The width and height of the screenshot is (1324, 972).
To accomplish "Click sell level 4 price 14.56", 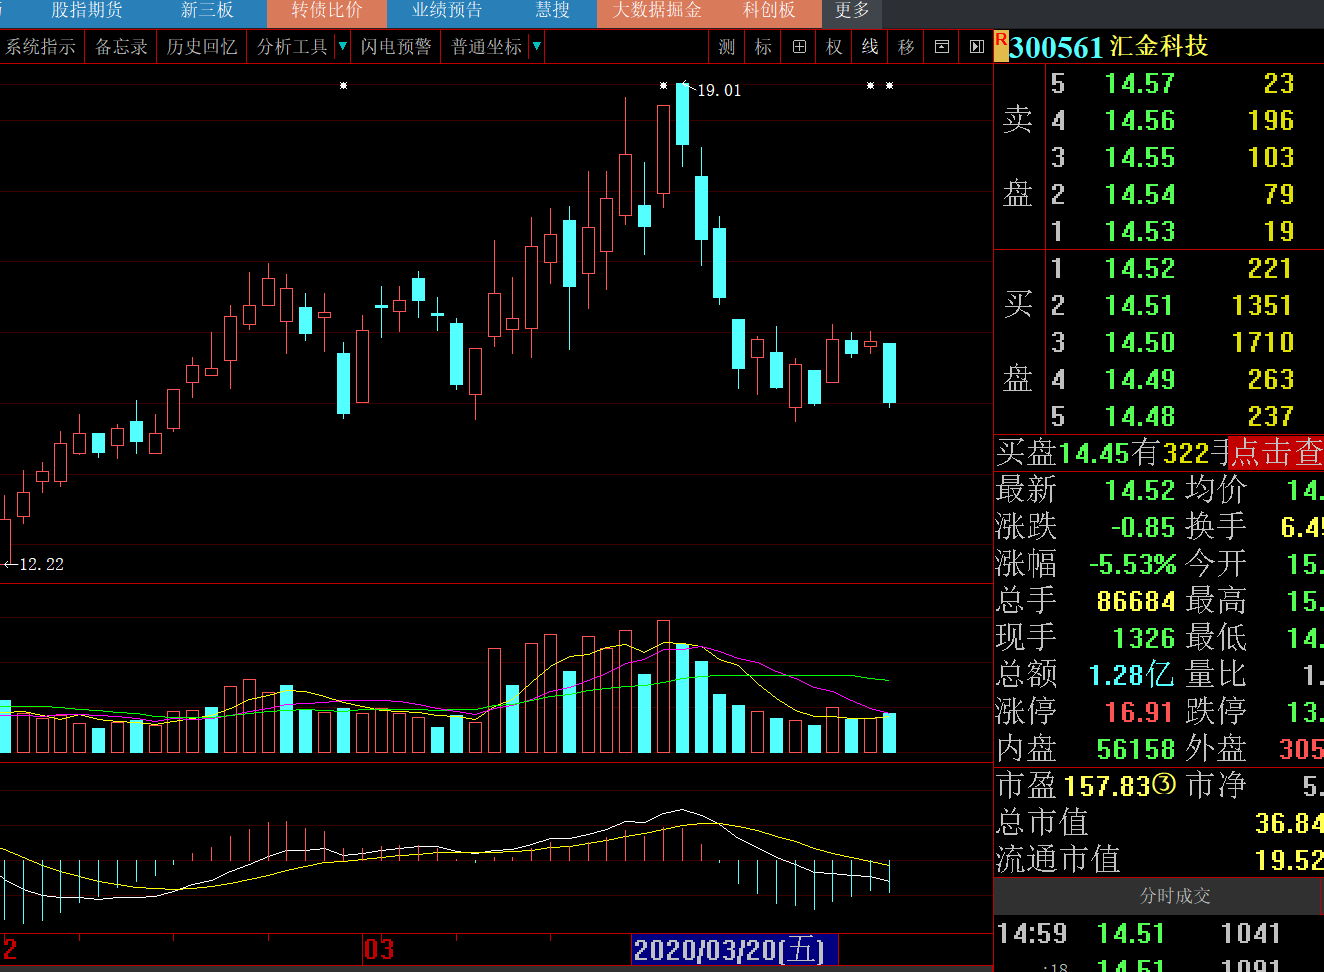I will (1139, 120).
